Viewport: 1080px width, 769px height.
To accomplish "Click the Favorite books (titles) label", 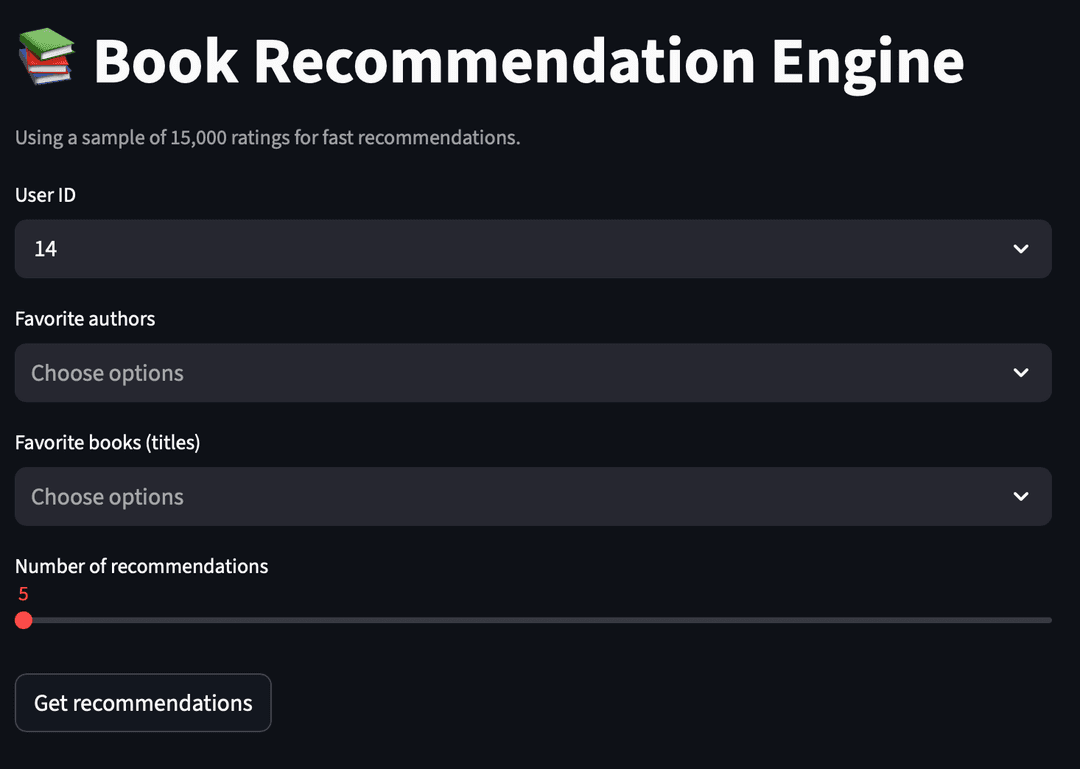I will point(107,442).
